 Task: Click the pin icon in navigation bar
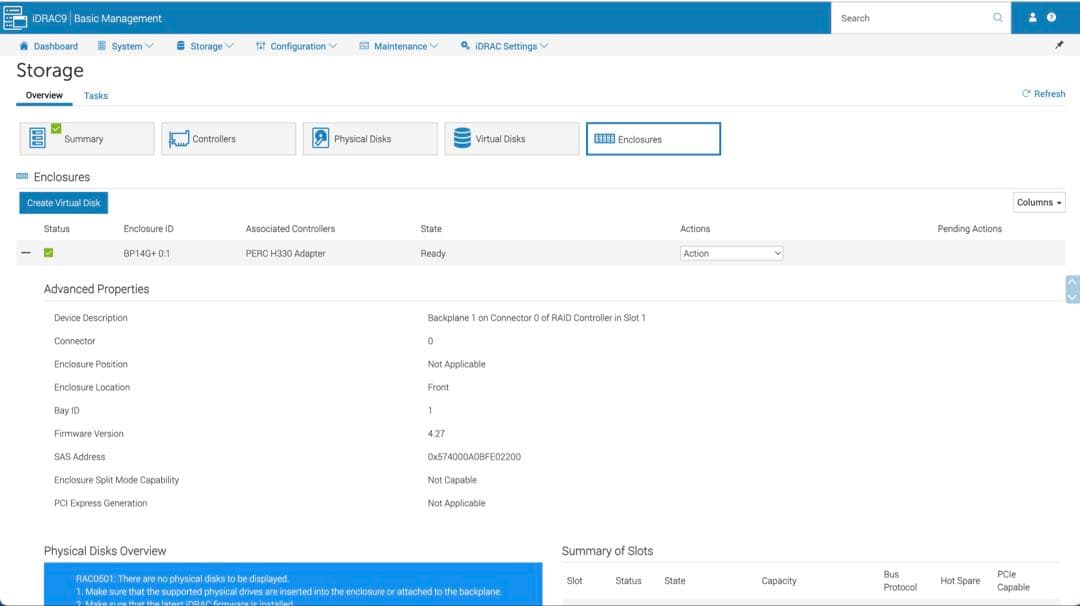(x=1059, y=45)
